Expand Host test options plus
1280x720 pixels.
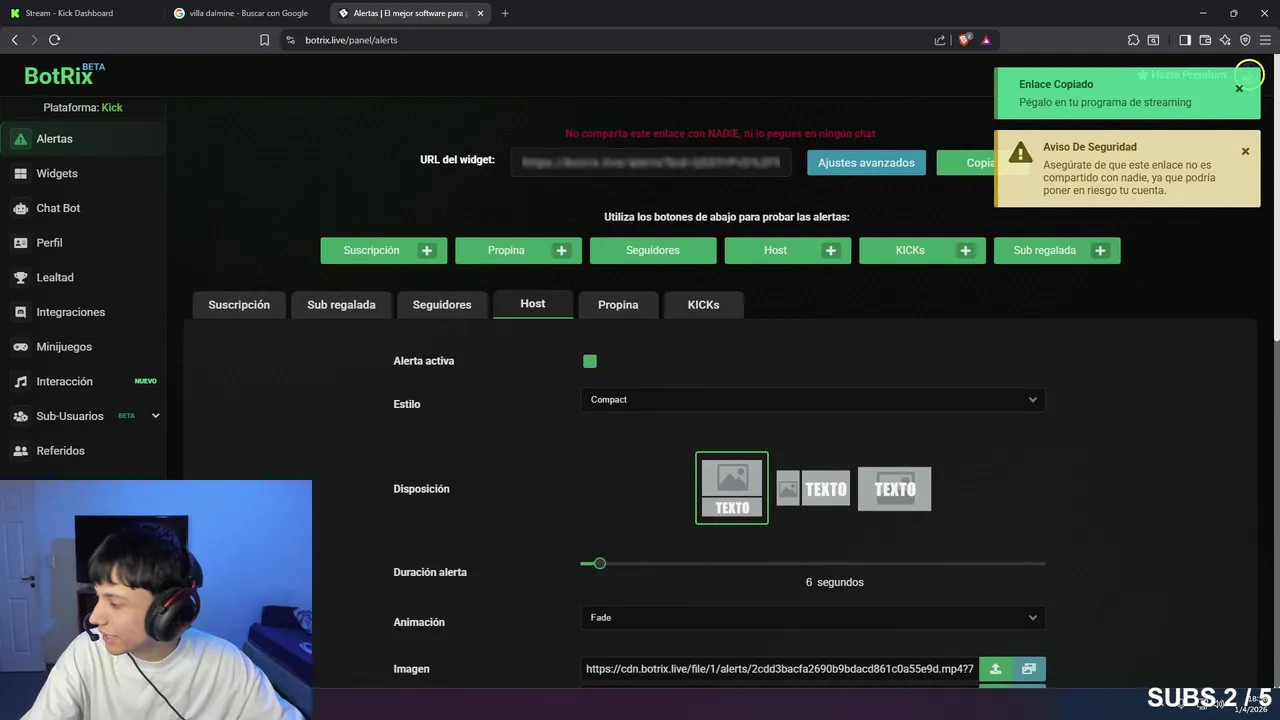(830, 251)
